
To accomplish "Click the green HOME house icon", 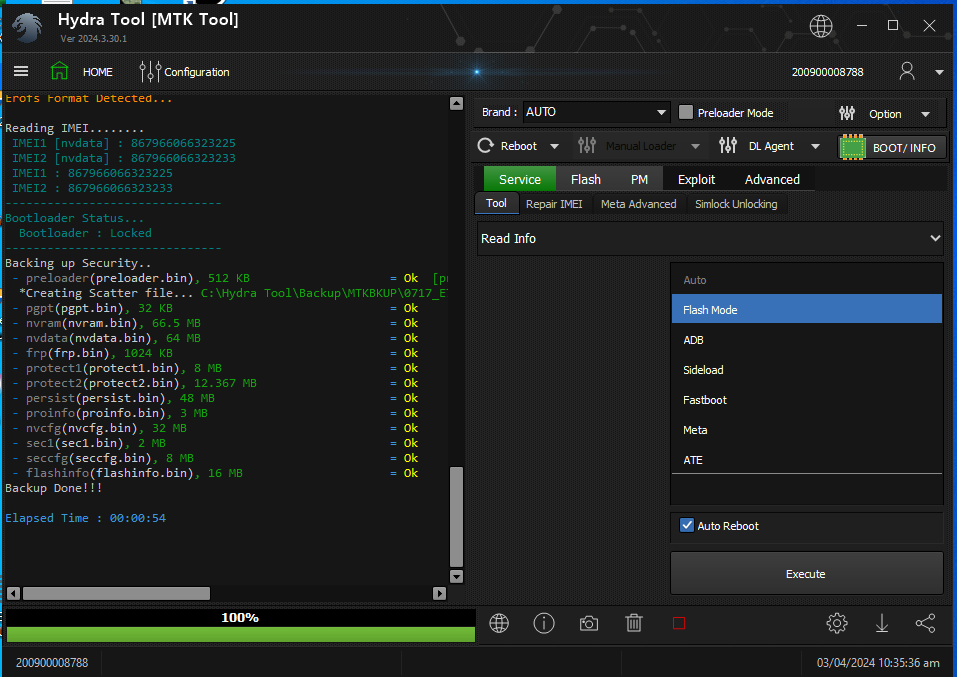I will coord(59,71).
